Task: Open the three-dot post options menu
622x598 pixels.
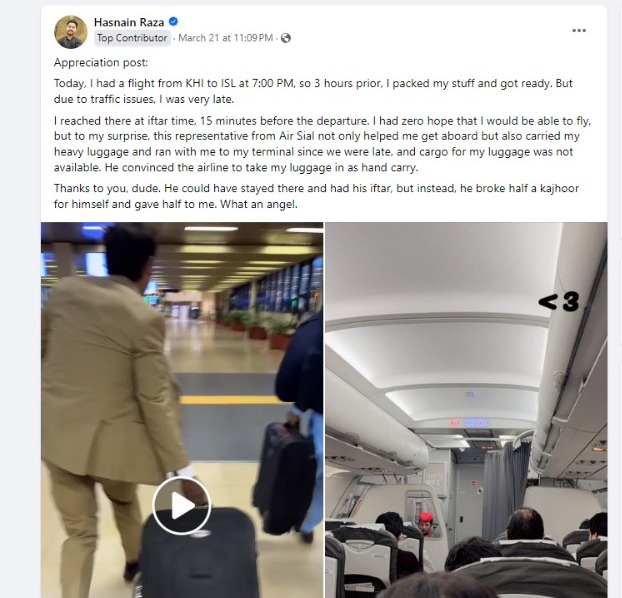Action: [x=579, y=31]
